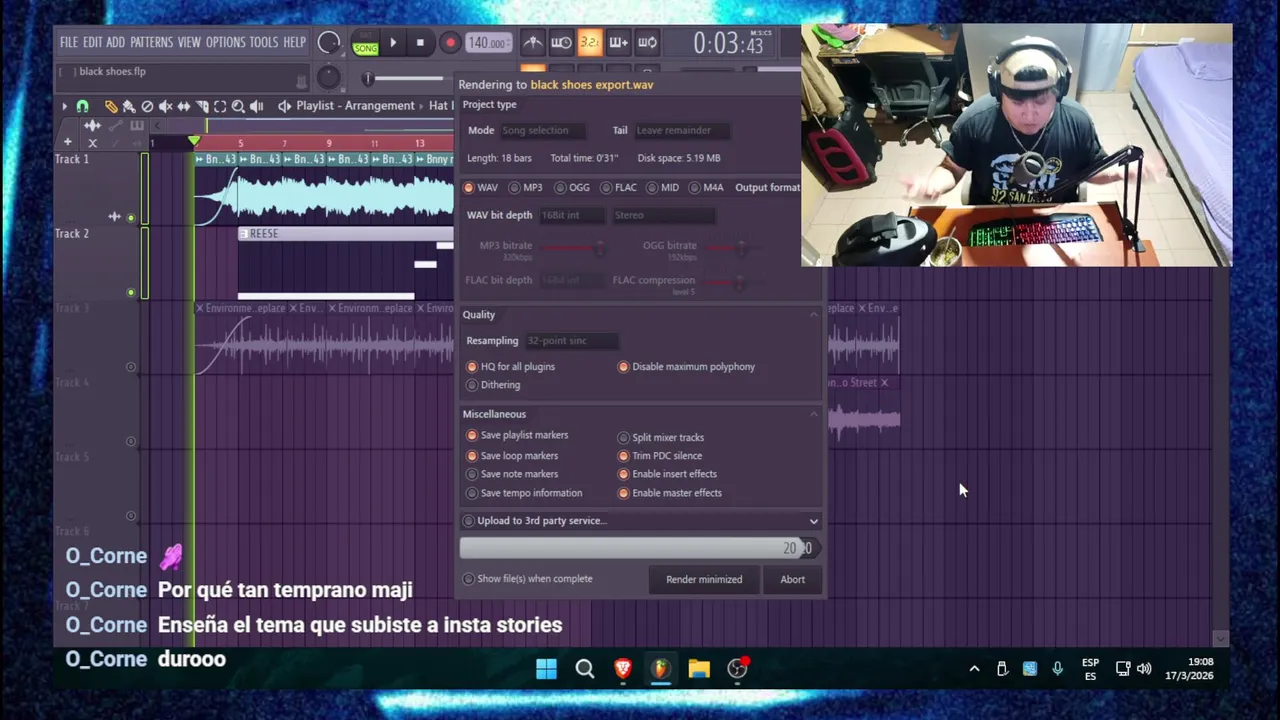
Task: Toggle the 3.2.1 countdown before recording
Action: pos(589,42)
